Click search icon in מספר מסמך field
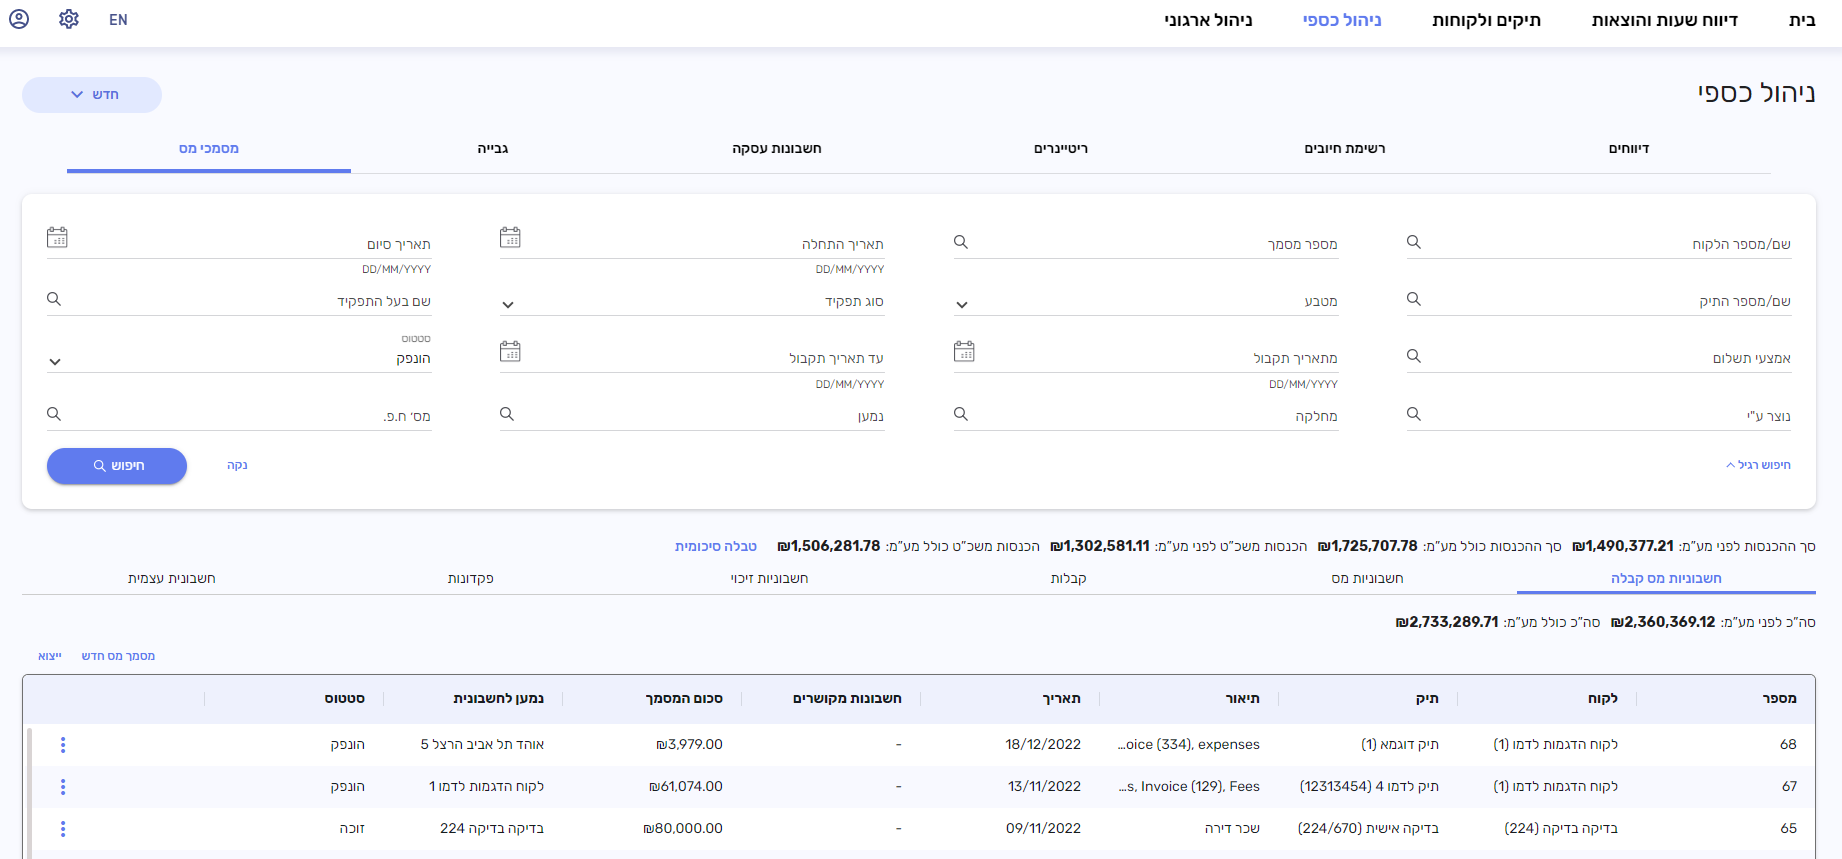 click(x=961, y=242)
